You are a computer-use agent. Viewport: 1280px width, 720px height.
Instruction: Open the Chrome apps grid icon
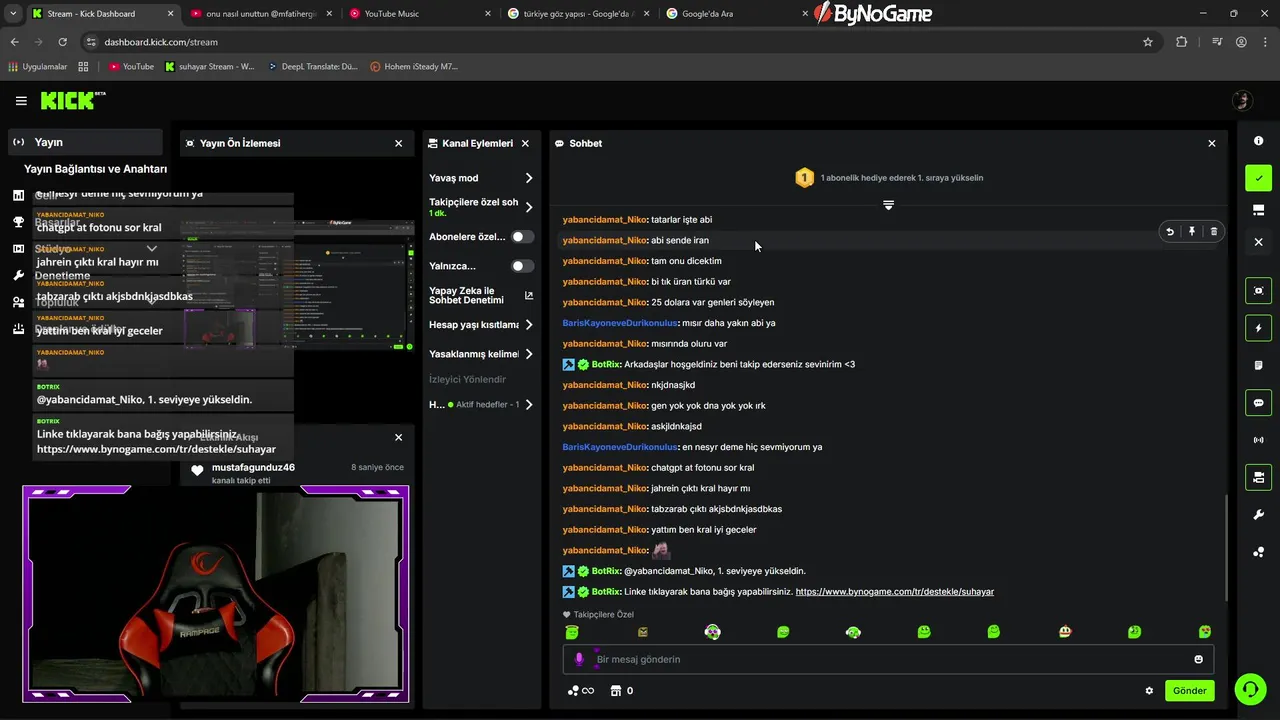[x=83, y=67]
